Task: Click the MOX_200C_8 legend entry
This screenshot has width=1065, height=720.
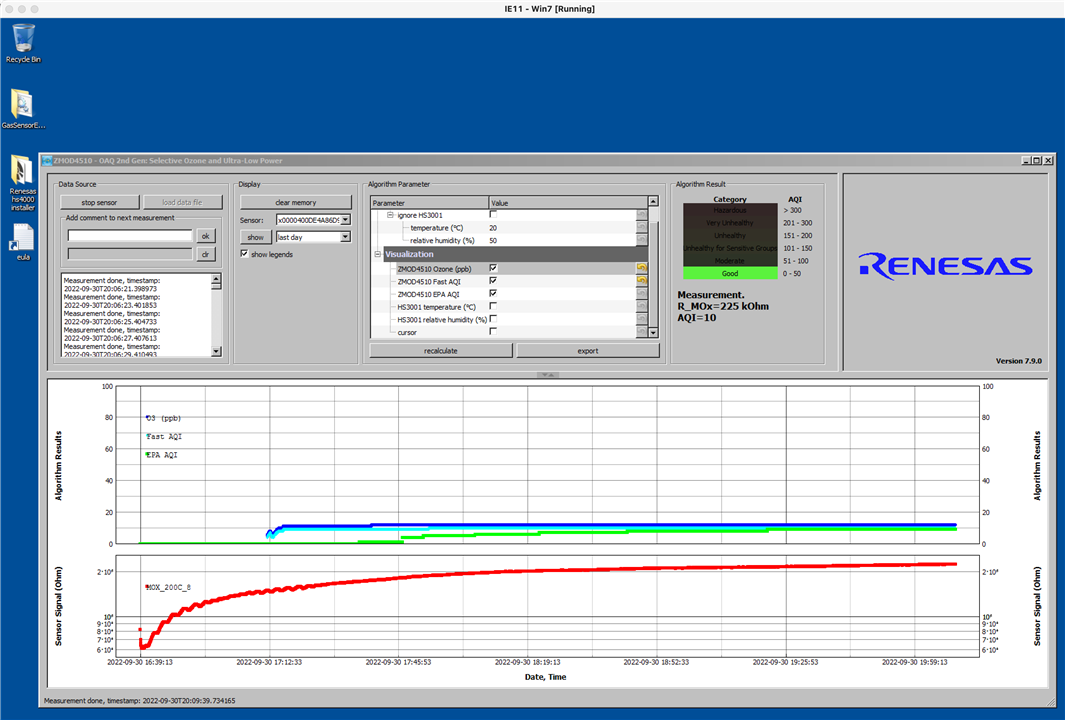Action: (168, 587)
